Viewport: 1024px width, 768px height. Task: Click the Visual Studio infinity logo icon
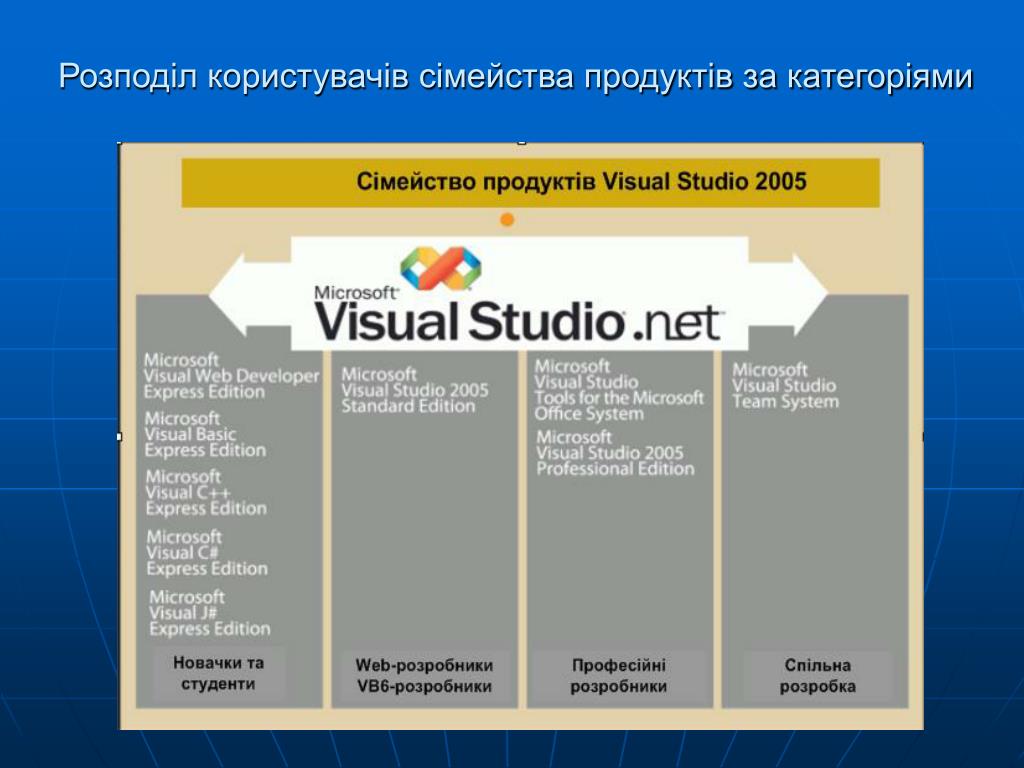point(441,268)
